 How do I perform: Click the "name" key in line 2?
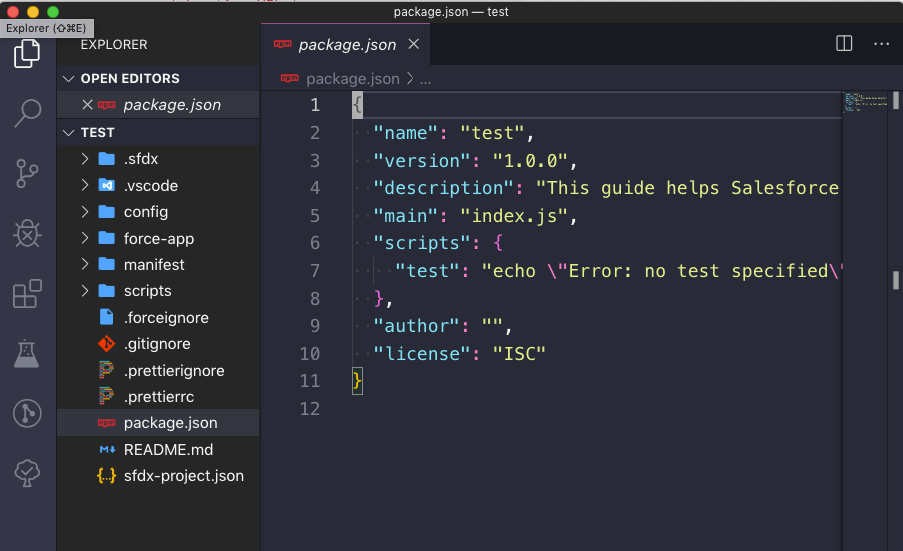[x=405, y=133]
